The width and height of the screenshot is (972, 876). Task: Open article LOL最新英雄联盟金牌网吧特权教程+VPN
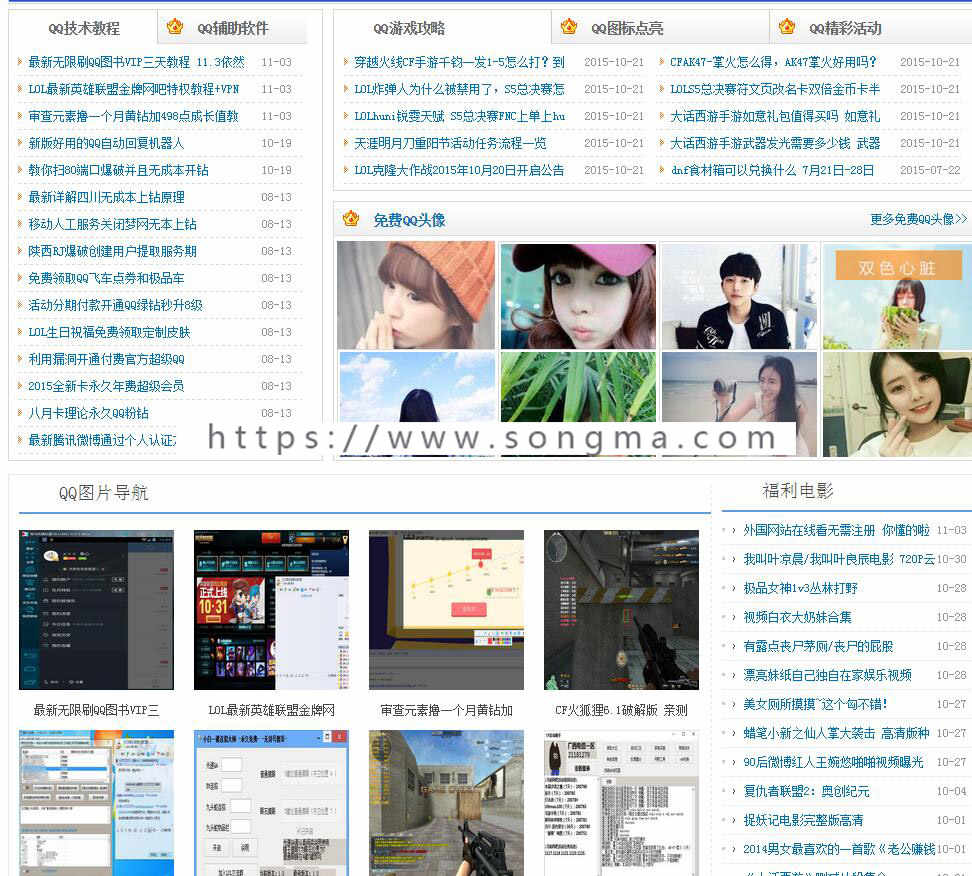133,89
